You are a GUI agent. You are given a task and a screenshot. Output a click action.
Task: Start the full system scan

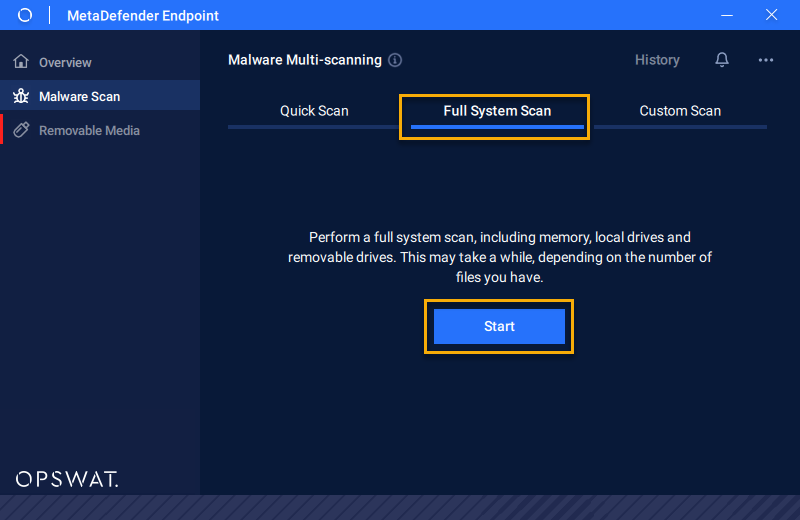[x=499, y=326]
